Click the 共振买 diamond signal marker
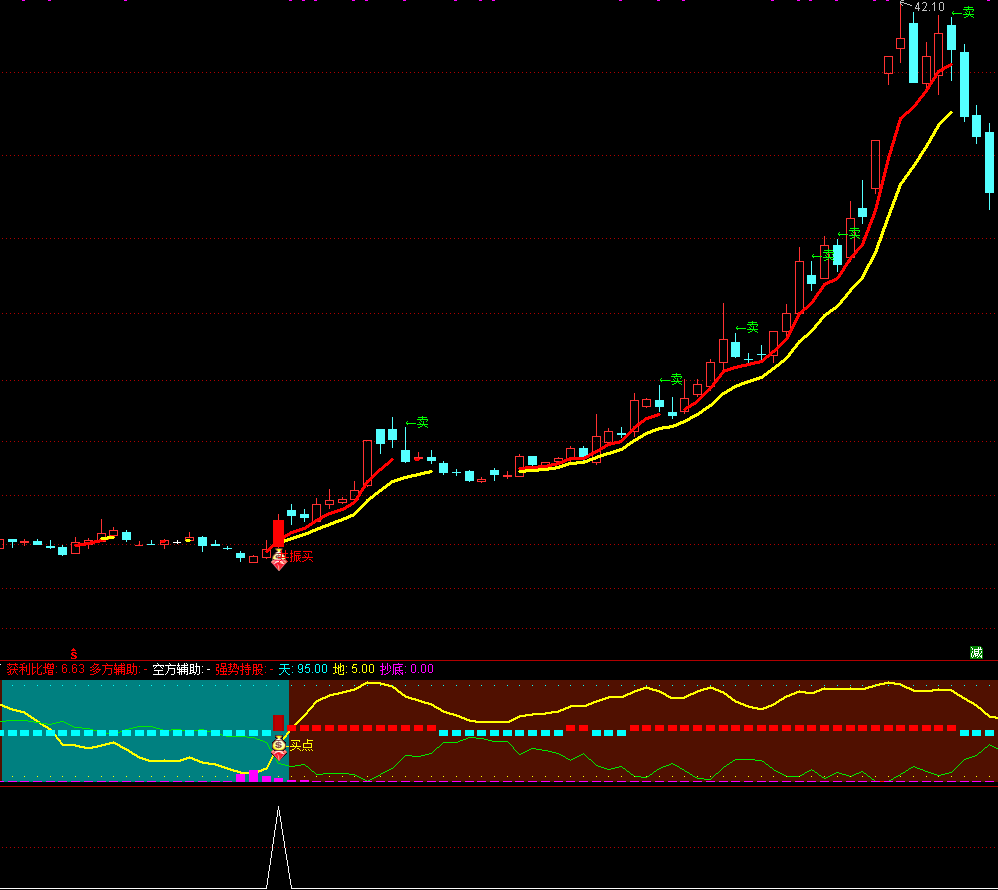The width and height of the screenshot is (998, 890). coord(279,560)
